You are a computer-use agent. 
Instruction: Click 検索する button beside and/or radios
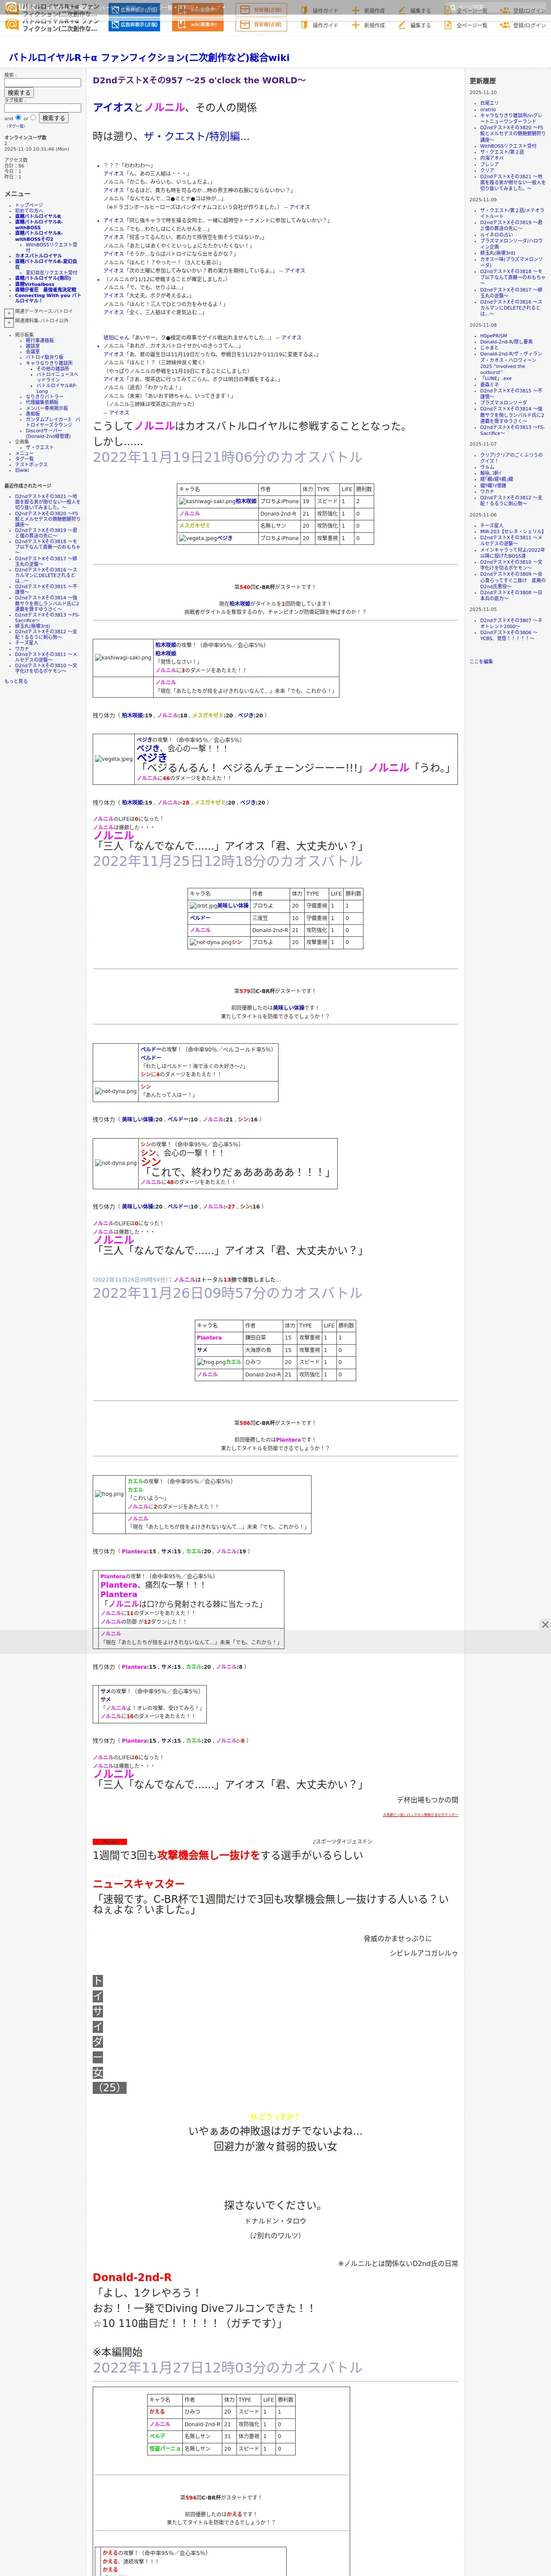(x=53, y=118)
